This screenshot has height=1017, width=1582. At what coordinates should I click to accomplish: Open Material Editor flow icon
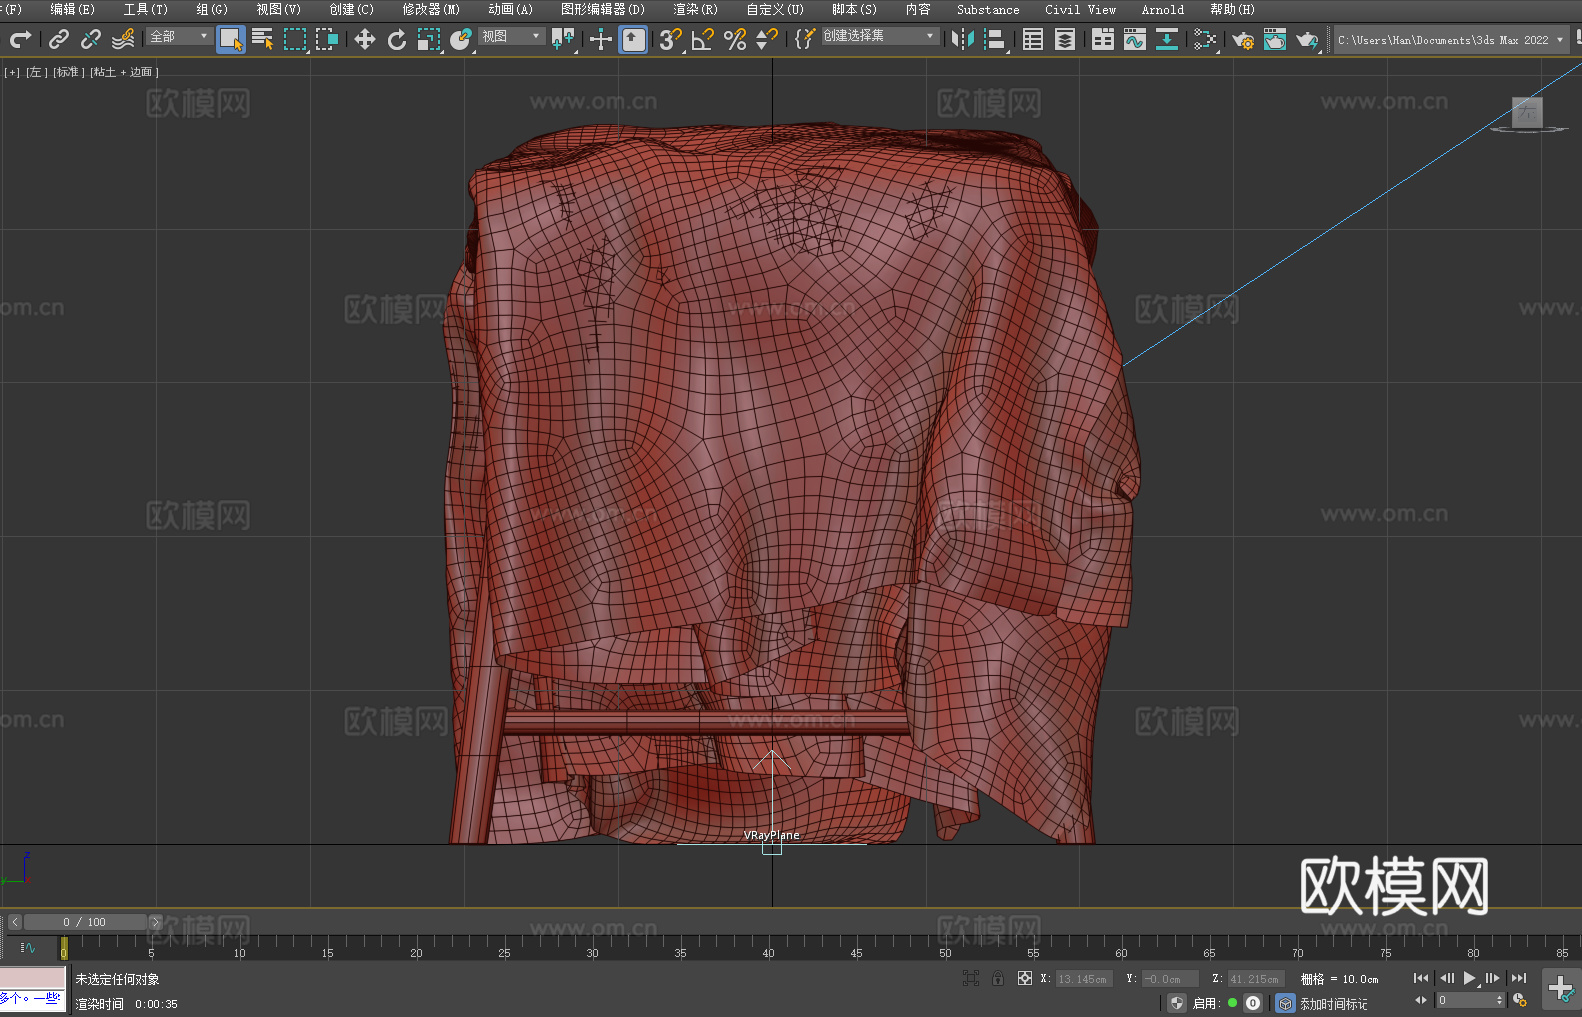(1204, 39)
